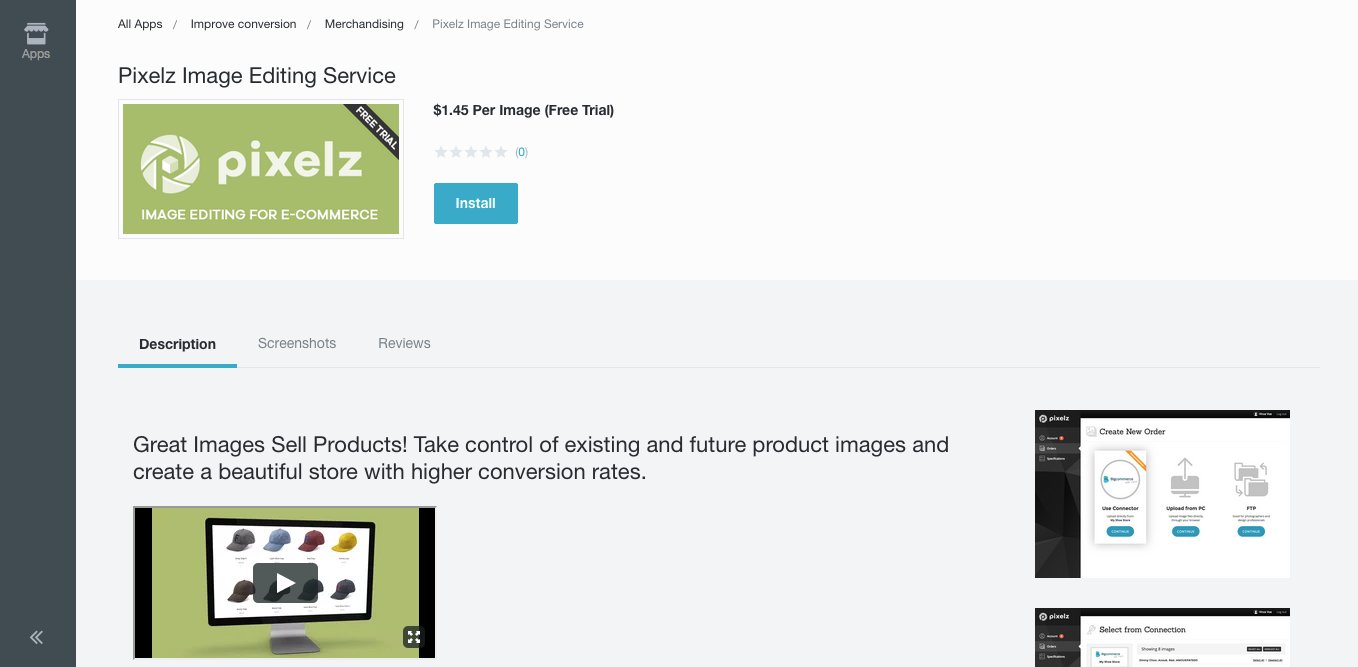1358x667 pixels.
Task: Click Pixelz Image Editing Service breadcrumb
Action: [507, 24]
